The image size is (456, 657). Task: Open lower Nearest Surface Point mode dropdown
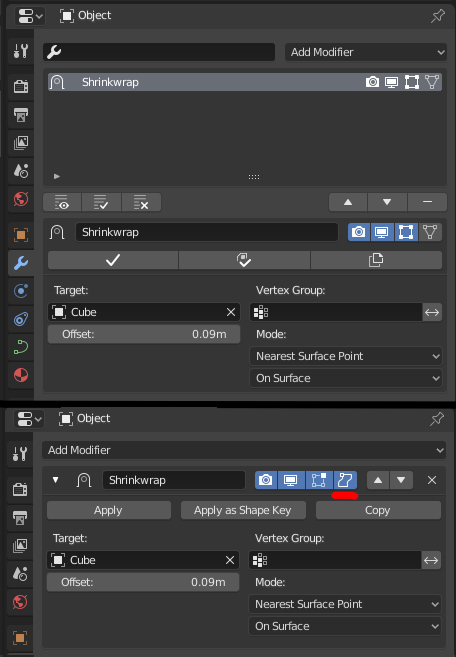(345, 604)
